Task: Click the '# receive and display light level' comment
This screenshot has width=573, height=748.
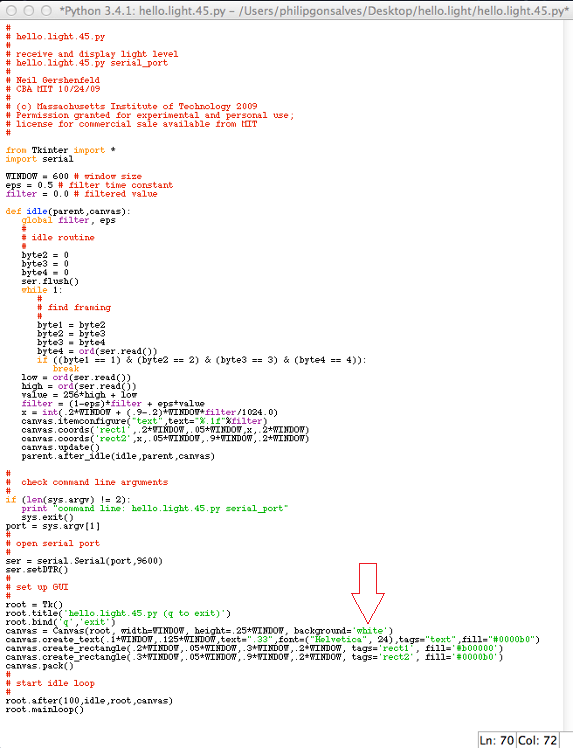Action: [x=92, y=54]
